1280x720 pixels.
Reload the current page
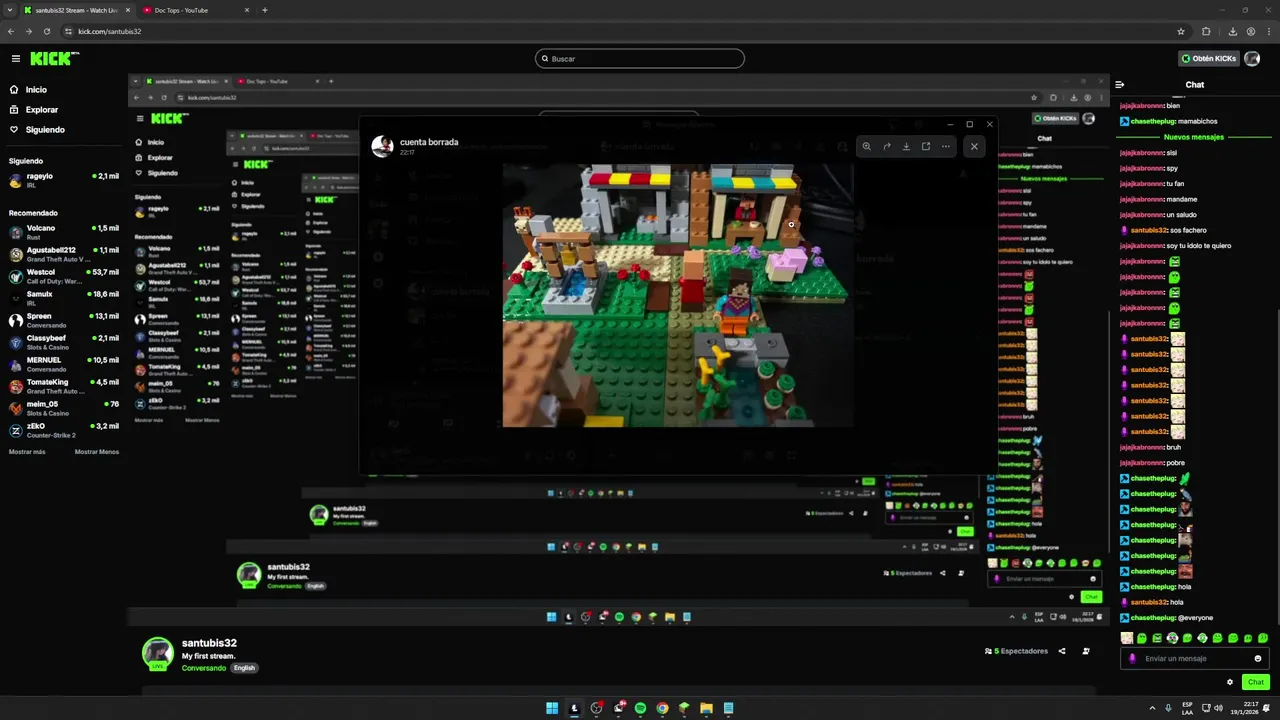(46, 31)
